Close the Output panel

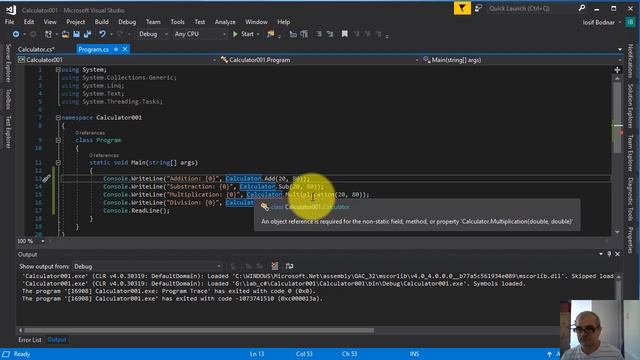(x=618, y=254)
